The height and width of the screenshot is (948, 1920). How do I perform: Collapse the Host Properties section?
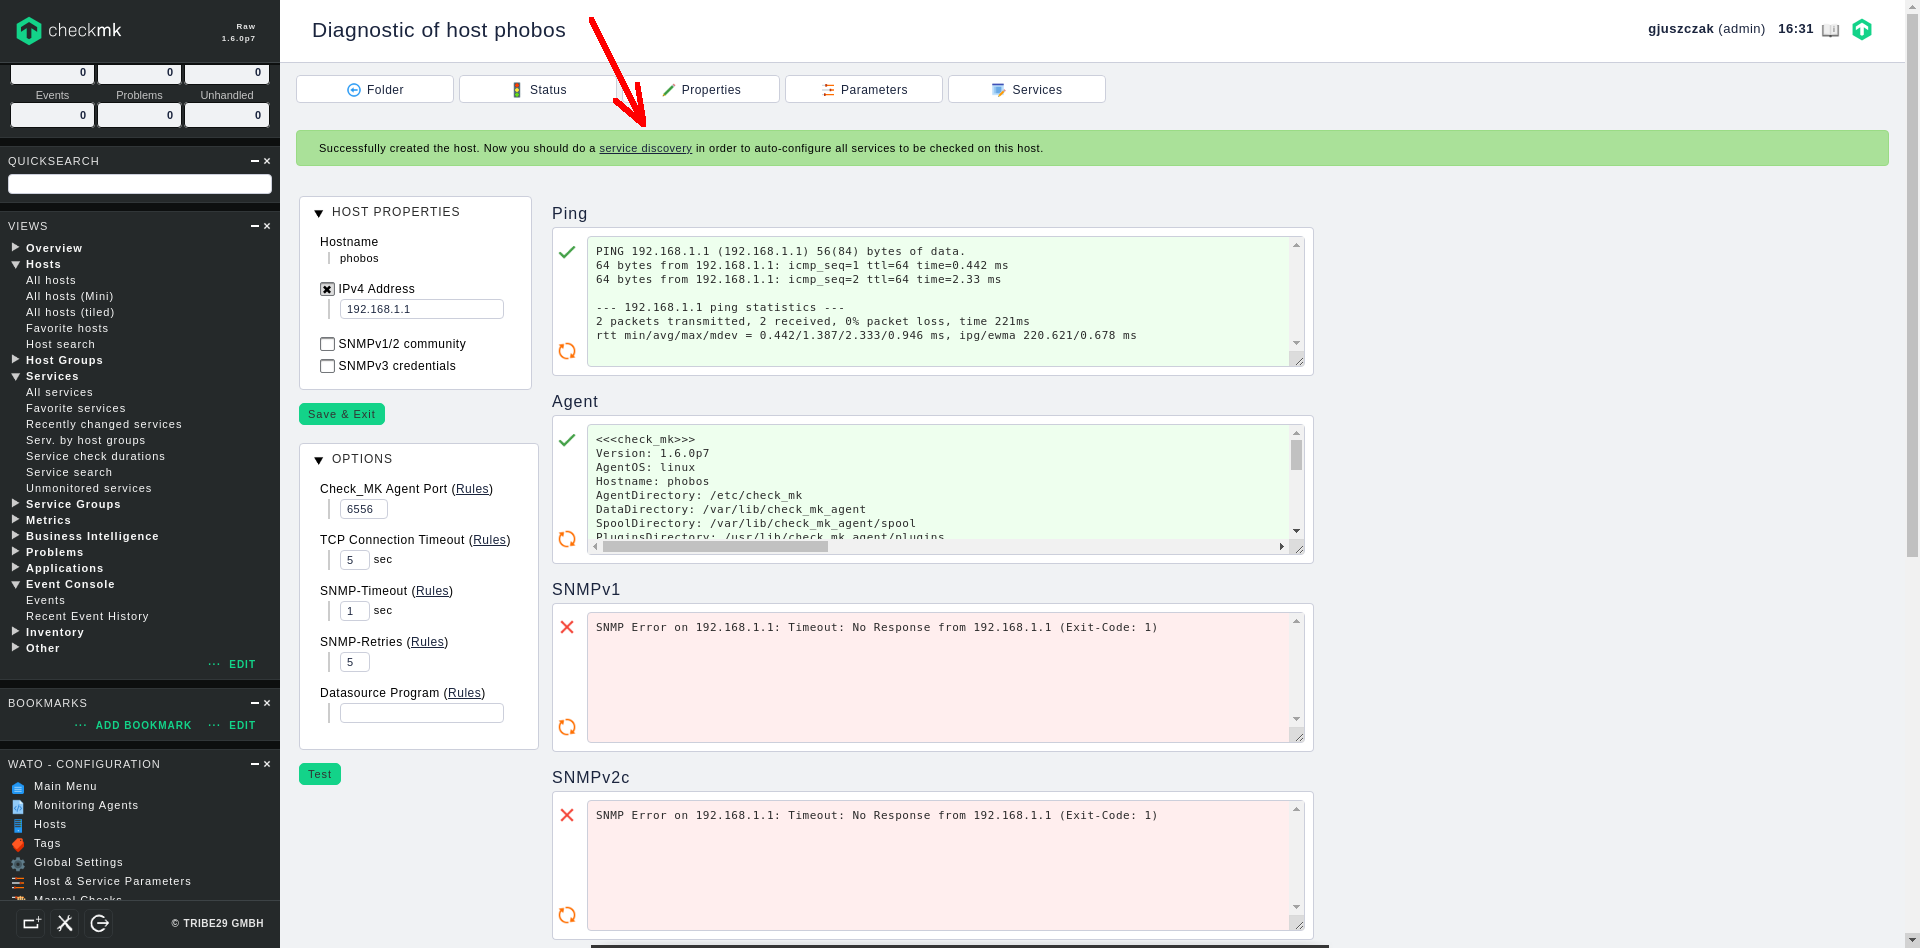click(x=319, y=213)
